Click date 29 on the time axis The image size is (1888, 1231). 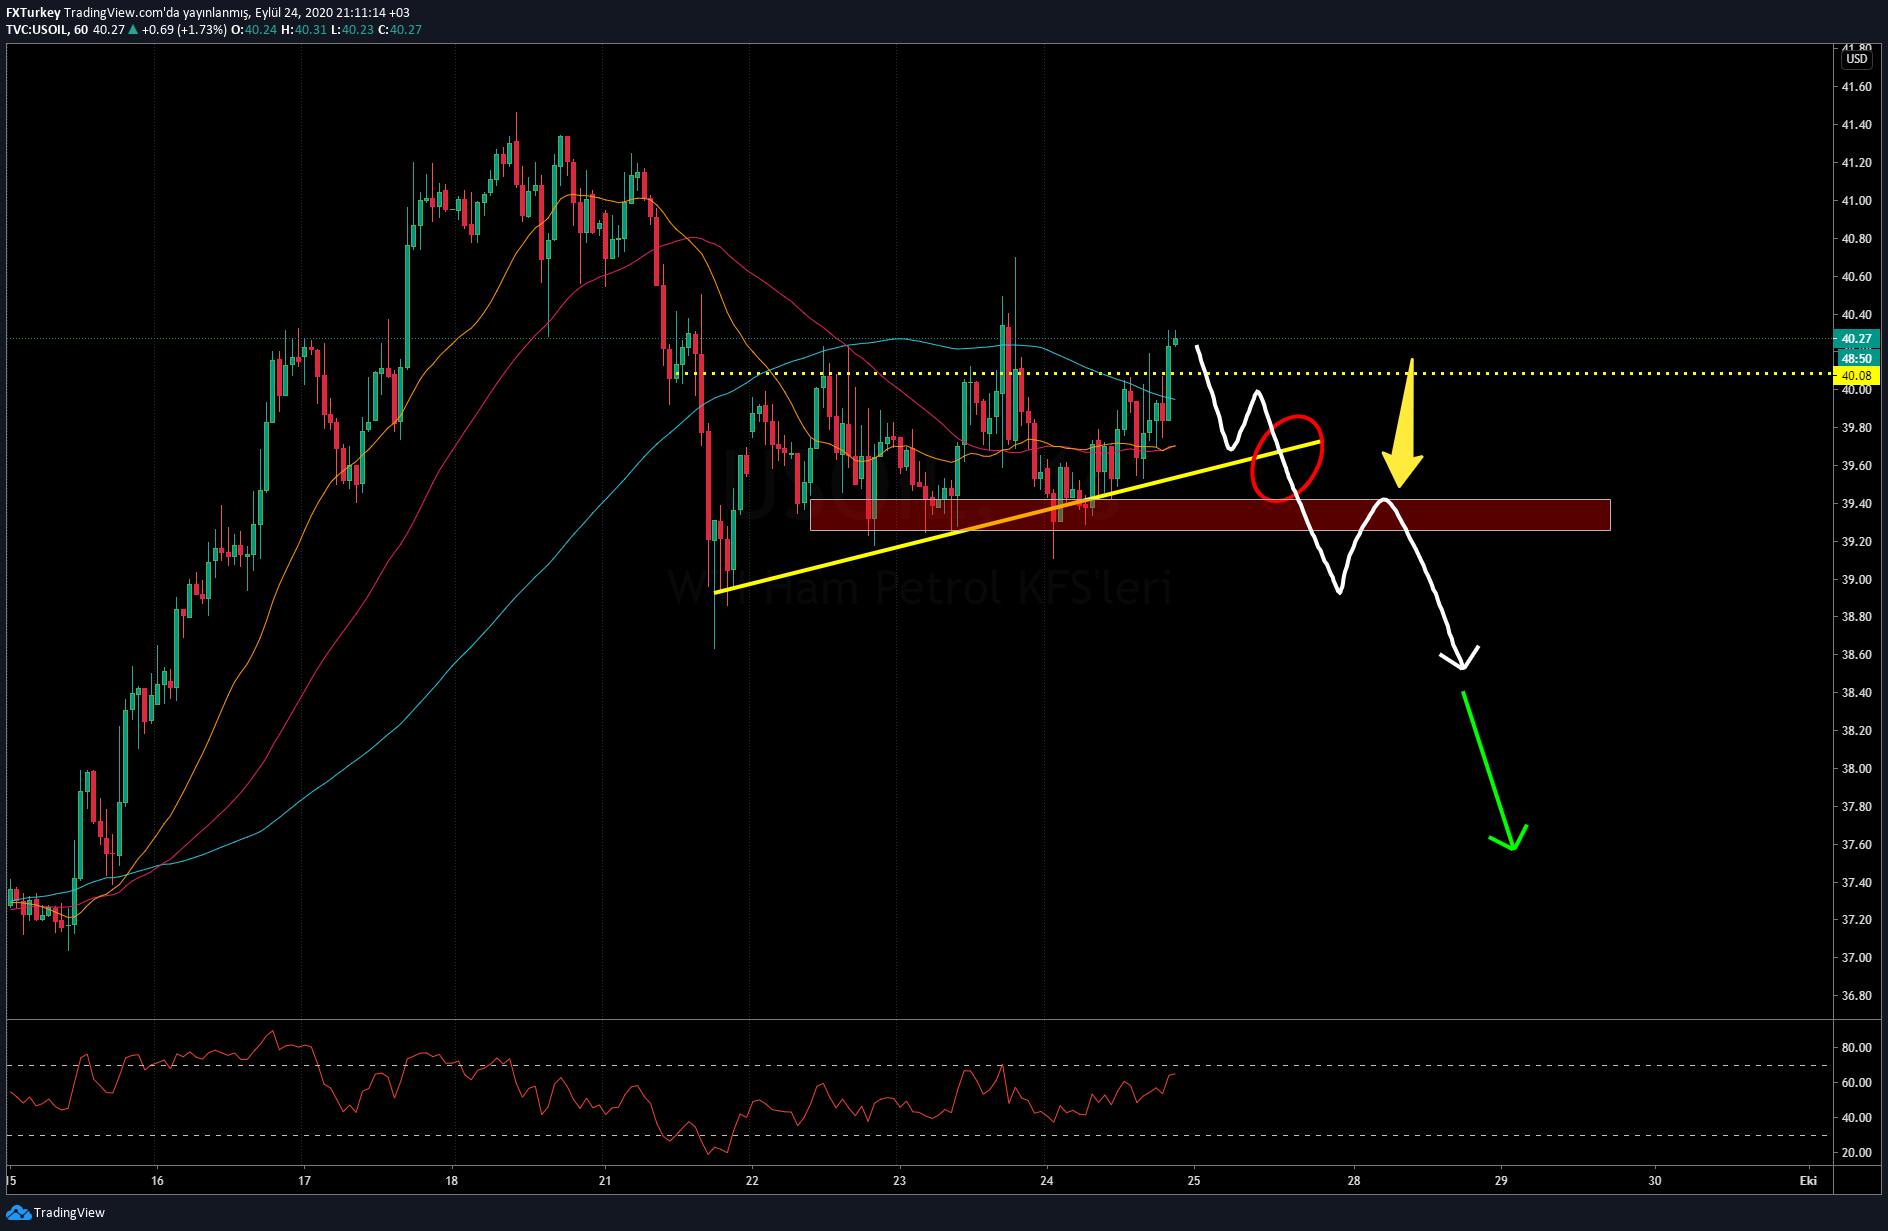pos(1500,1181)
